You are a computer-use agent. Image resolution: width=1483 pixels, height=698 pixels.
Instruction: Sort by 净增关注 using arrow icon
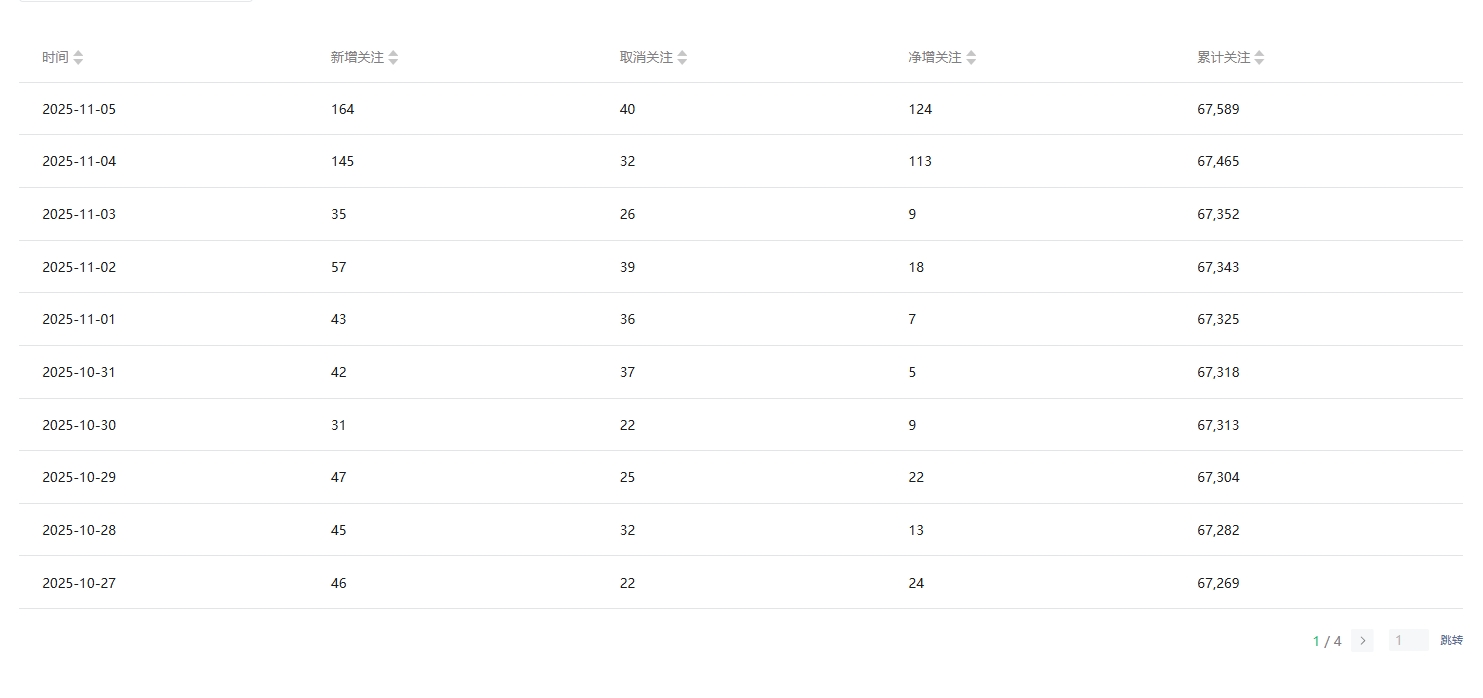point(971,58)
